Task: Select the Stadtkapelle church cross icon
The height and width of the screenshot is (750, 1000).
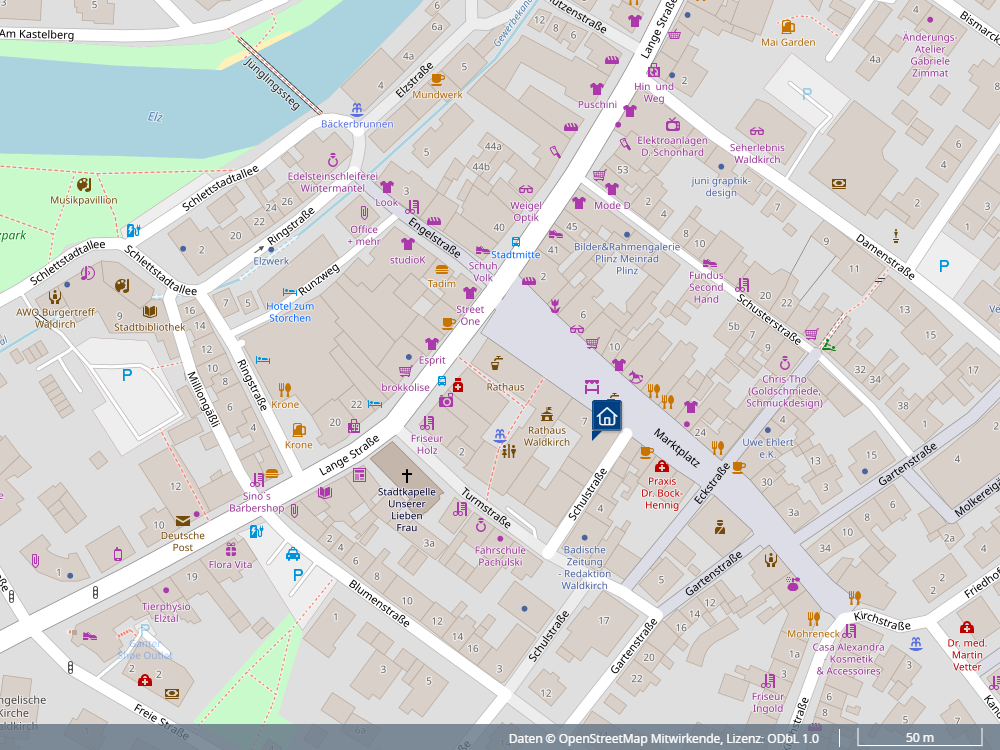Action: coord(407,475)
